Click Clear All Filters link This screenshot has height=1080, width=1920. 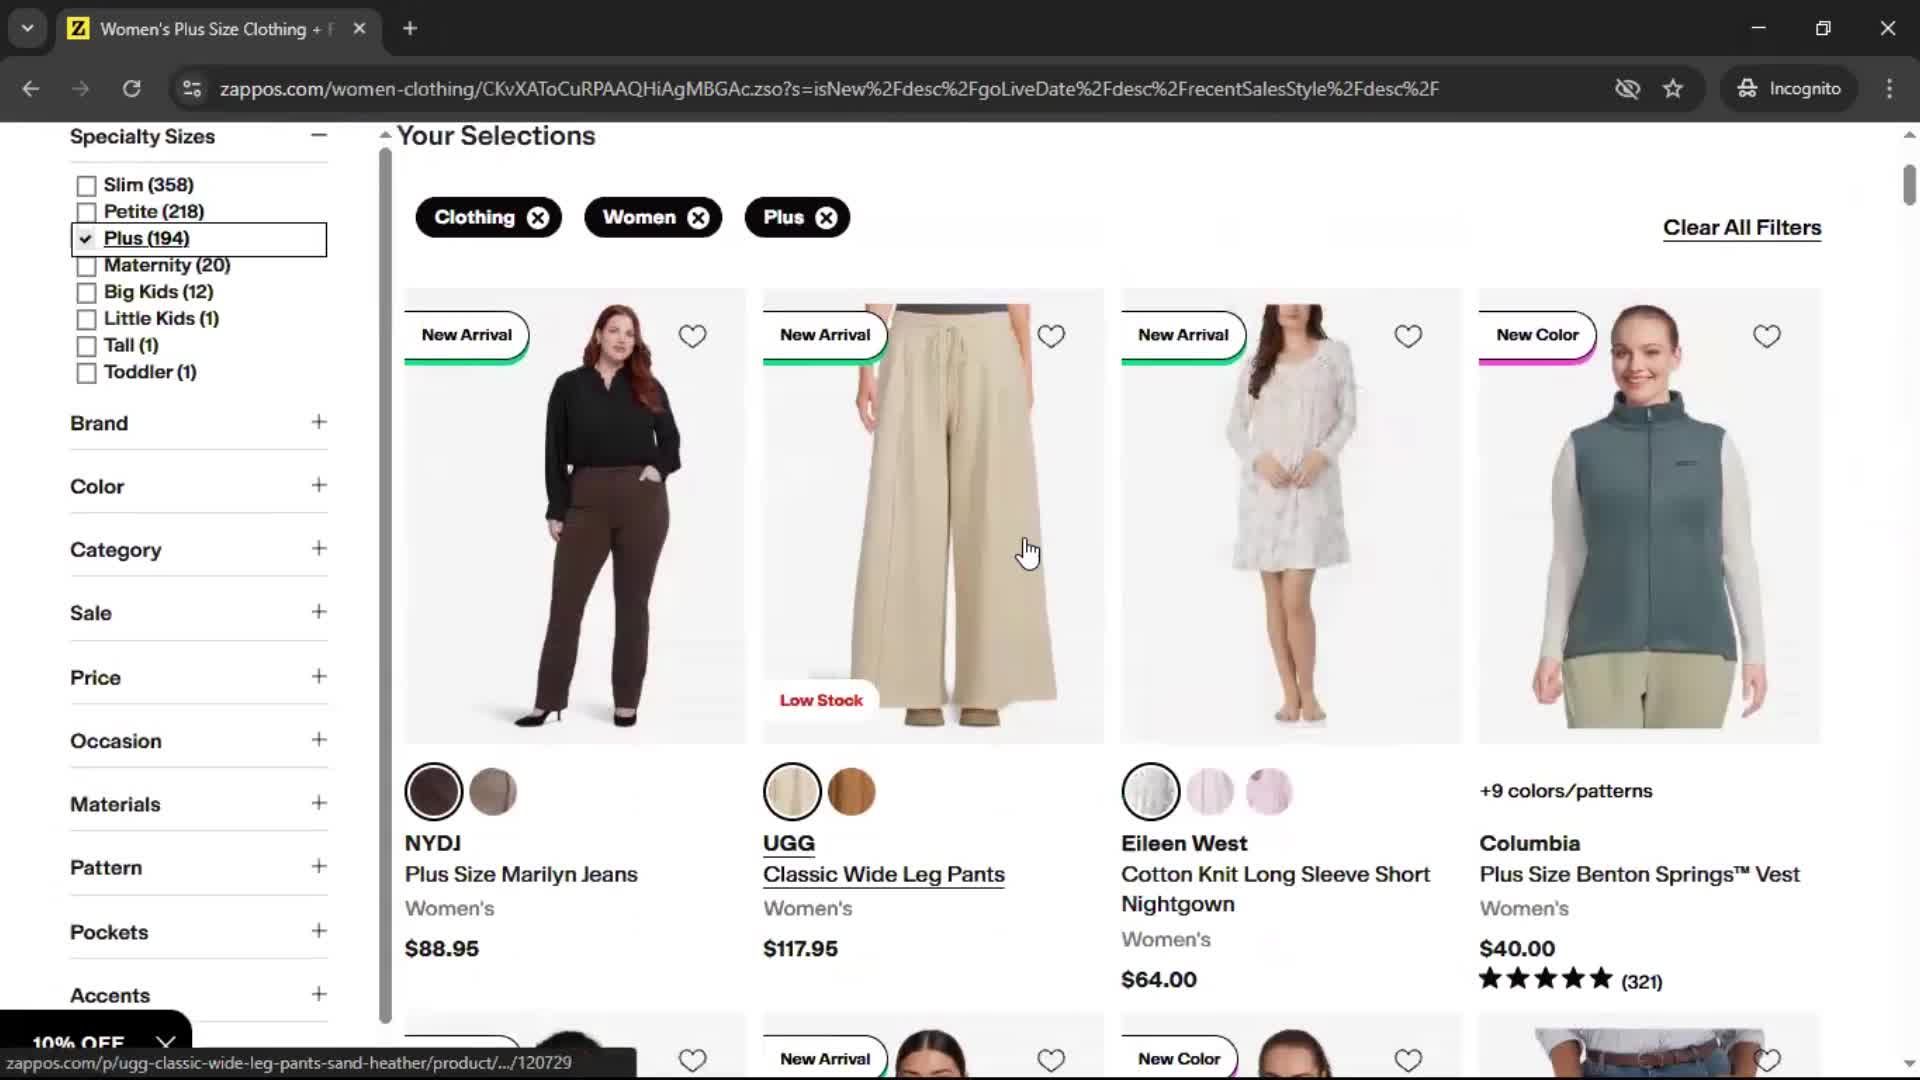(1742, 228)
